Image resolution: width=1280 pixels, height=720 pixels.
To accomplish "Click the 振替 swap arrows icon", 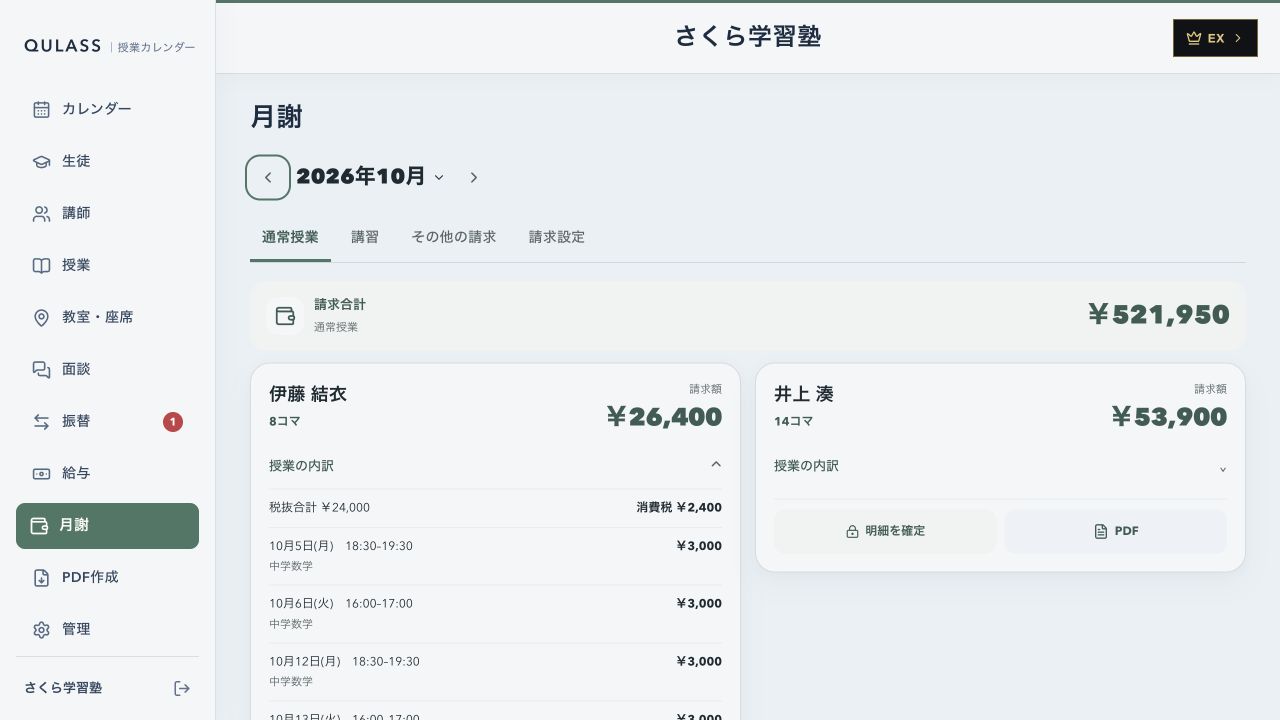I will point(41,421).
